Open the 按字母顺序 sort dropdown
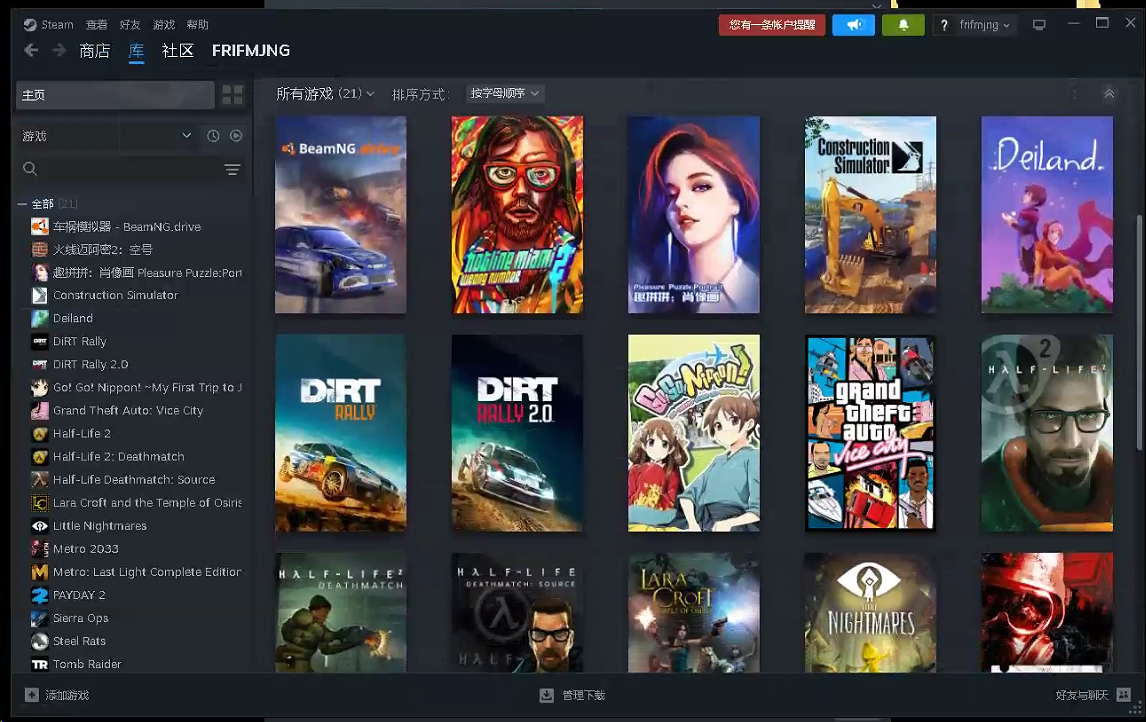 [504, 94]
